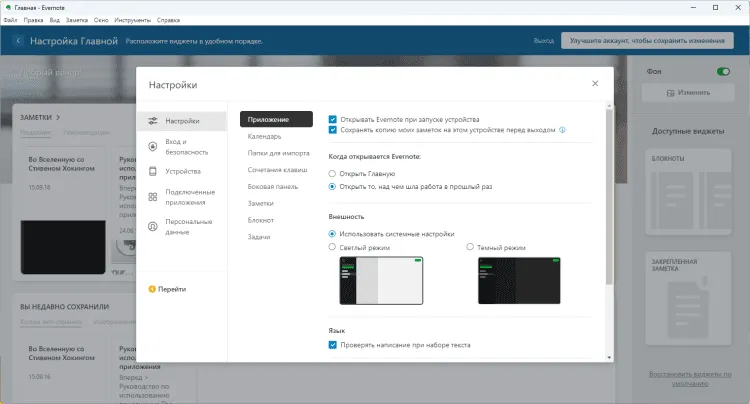This screenshot has width=750, height=404.
Task: Click the Перейти link in sidebar
Action: pos(172,289)
